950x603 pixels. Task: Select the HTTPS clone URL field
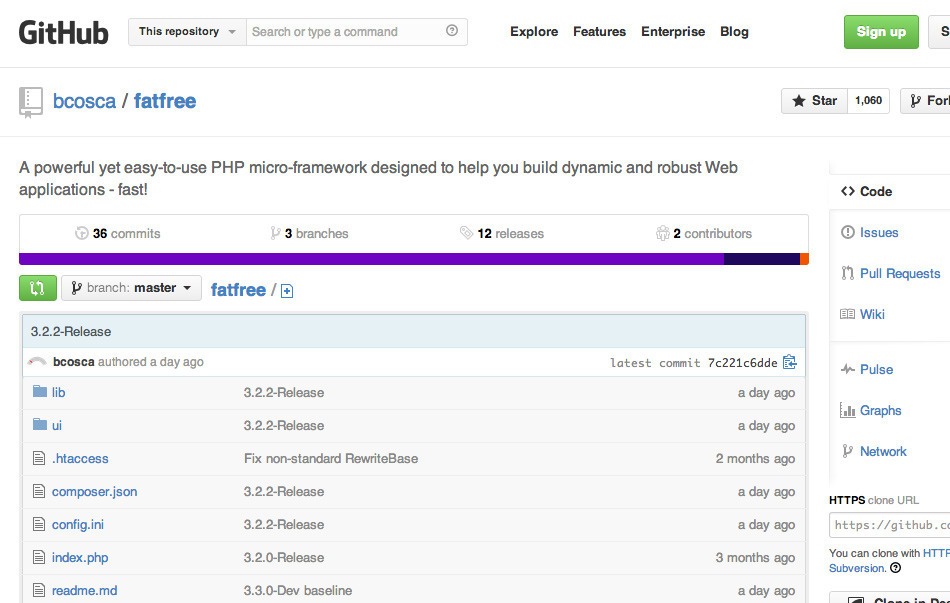coord(889,525)
